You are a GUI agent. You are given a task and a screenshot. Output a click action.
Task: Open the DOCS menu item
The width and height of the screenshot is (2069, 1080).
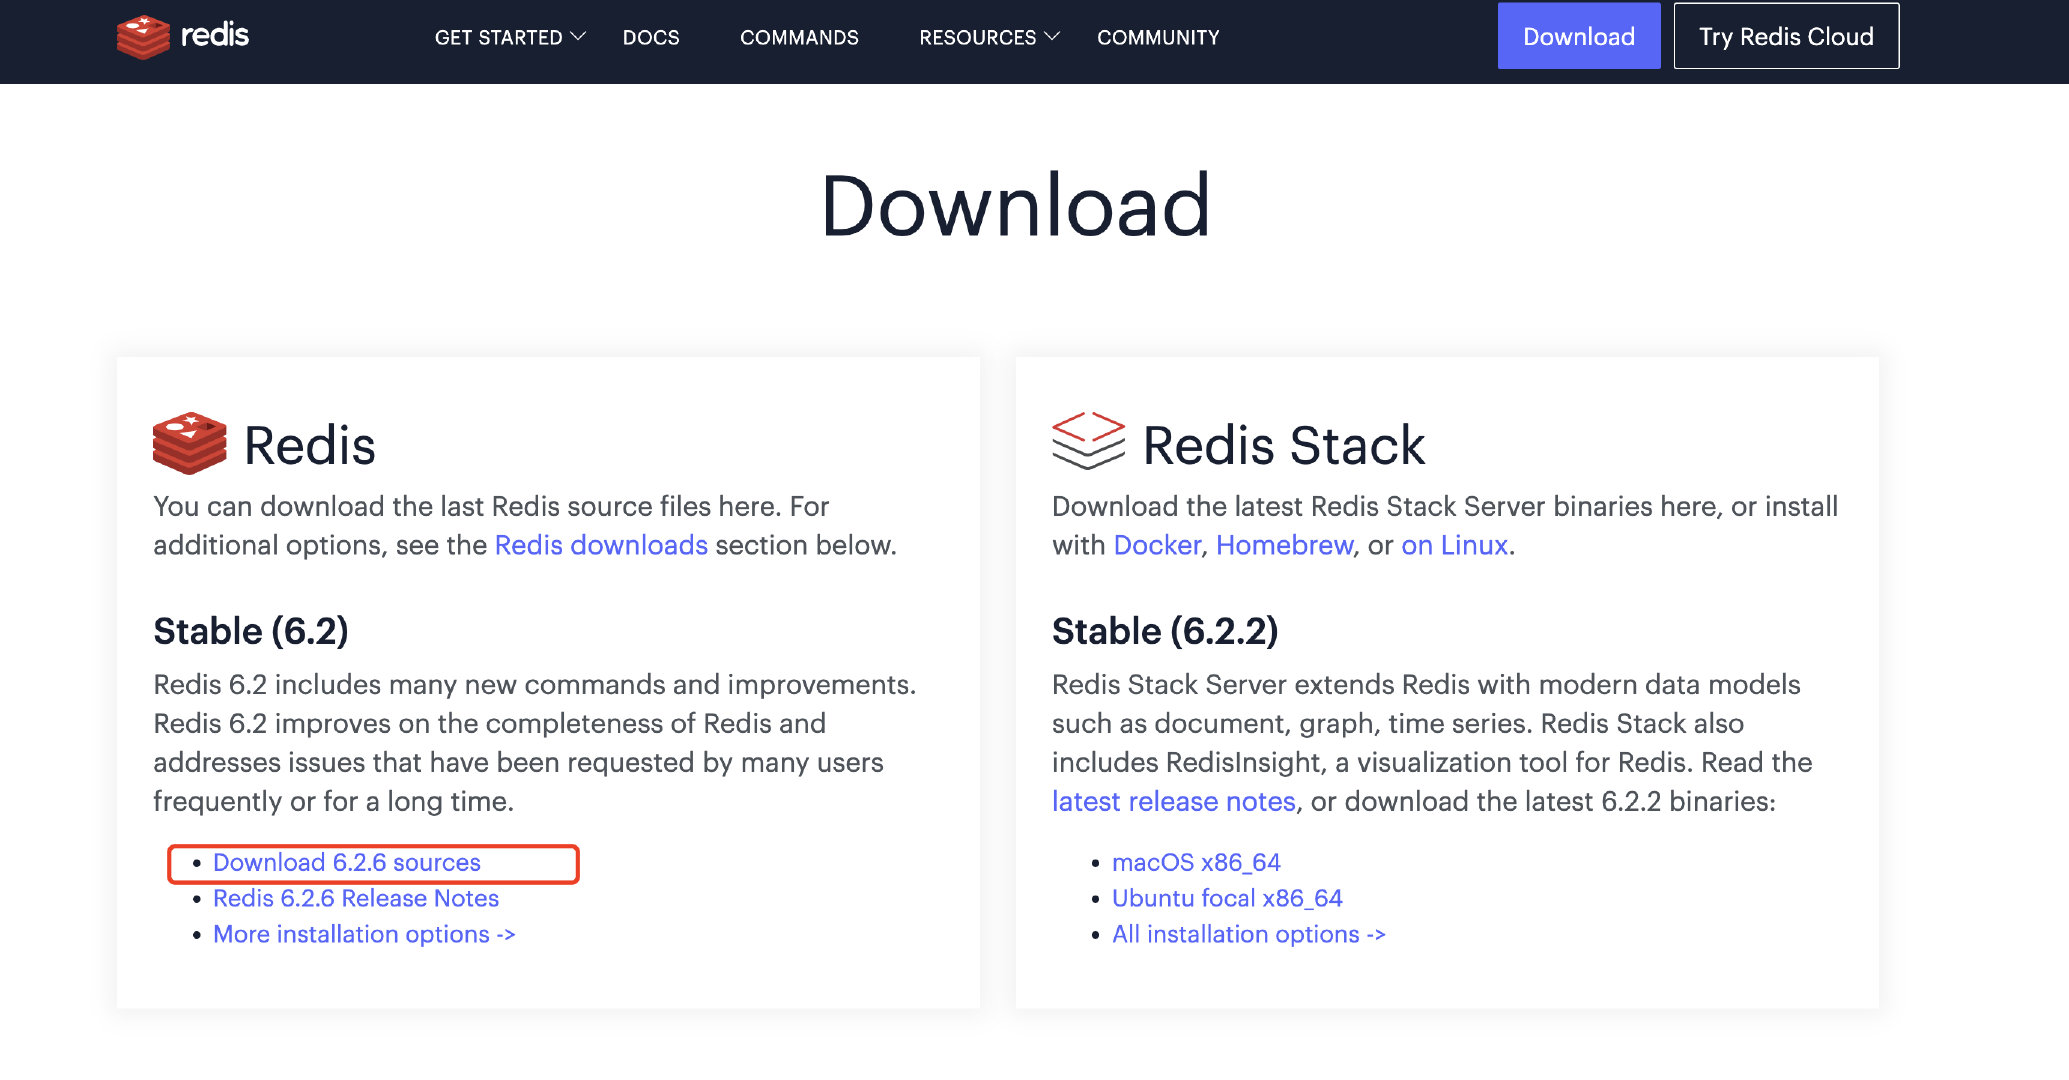651,37
